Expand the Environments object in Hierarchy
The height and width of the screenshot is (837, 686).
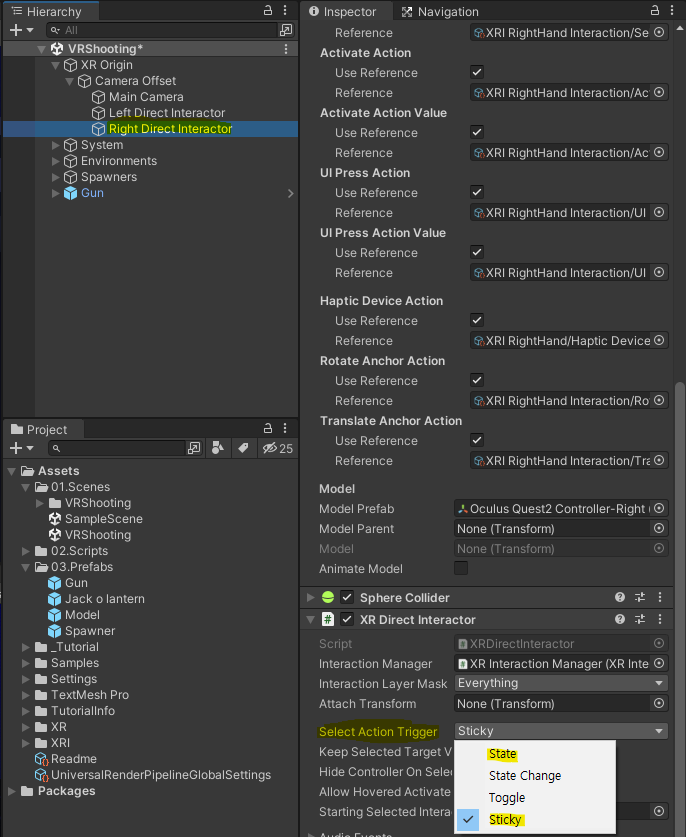[x=56, y=161]
